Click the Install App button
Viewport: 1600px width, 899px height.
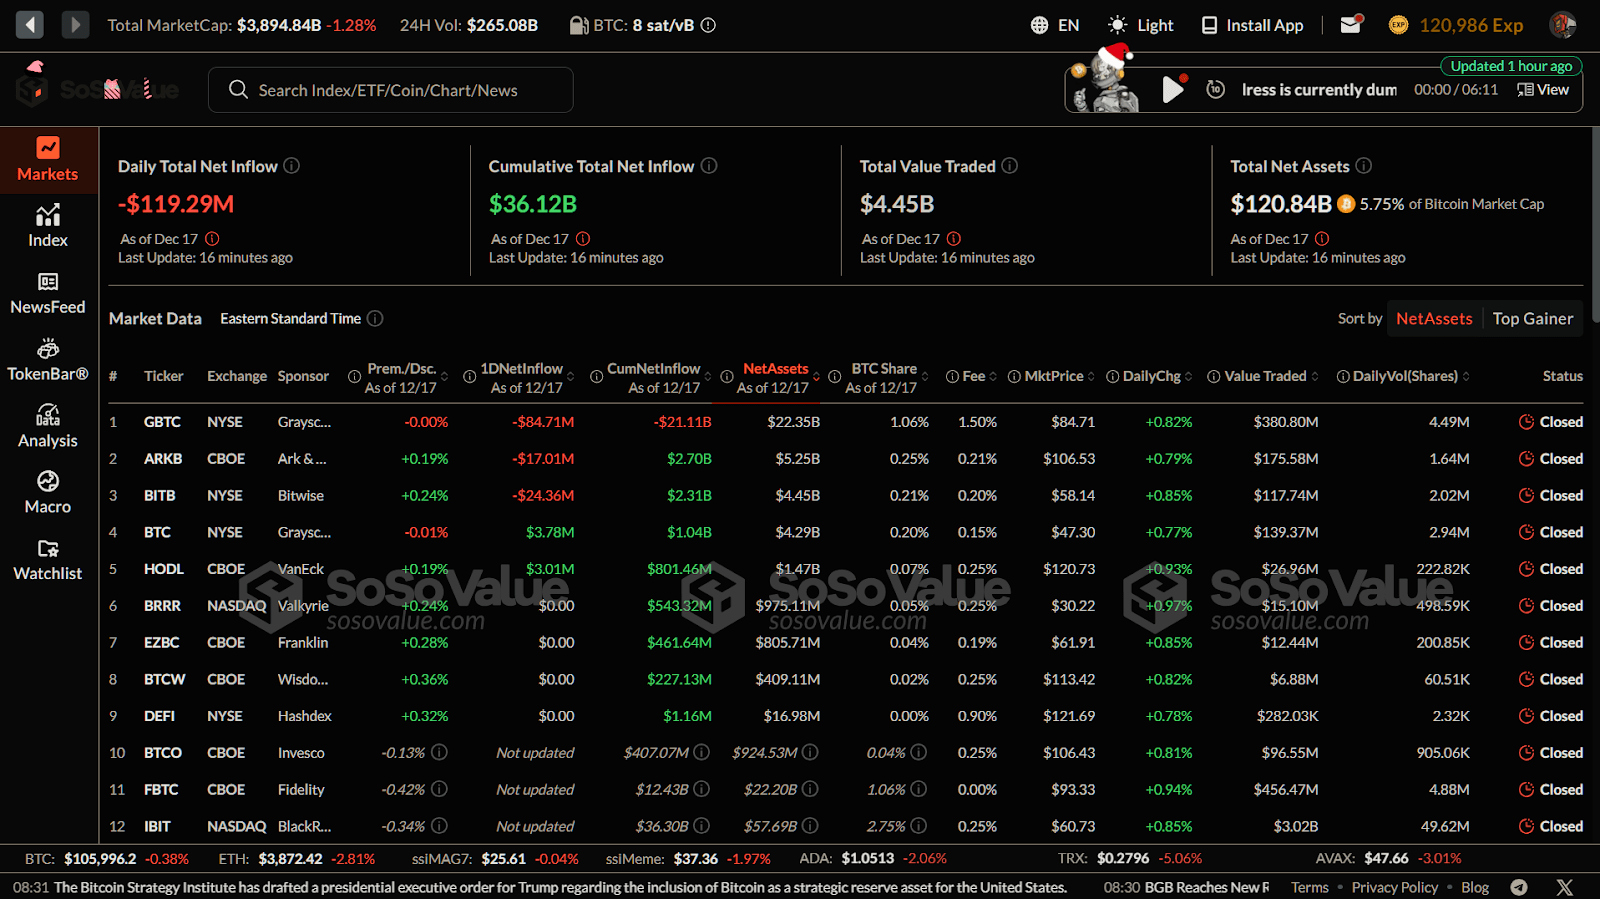[1252, 25]
